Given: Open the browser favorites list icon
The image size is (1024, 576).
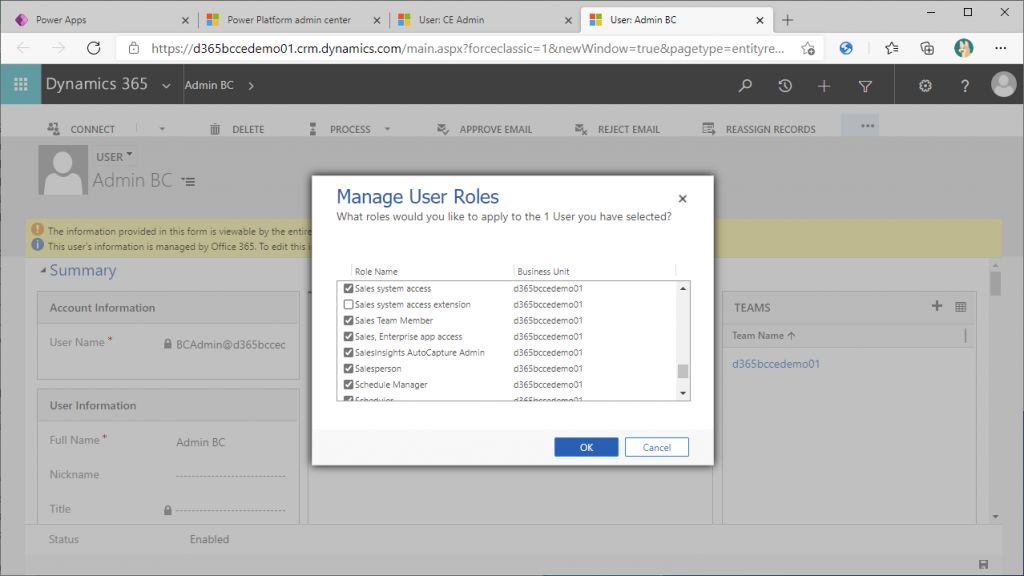Looking at the screenshot, I should [891, 48].
